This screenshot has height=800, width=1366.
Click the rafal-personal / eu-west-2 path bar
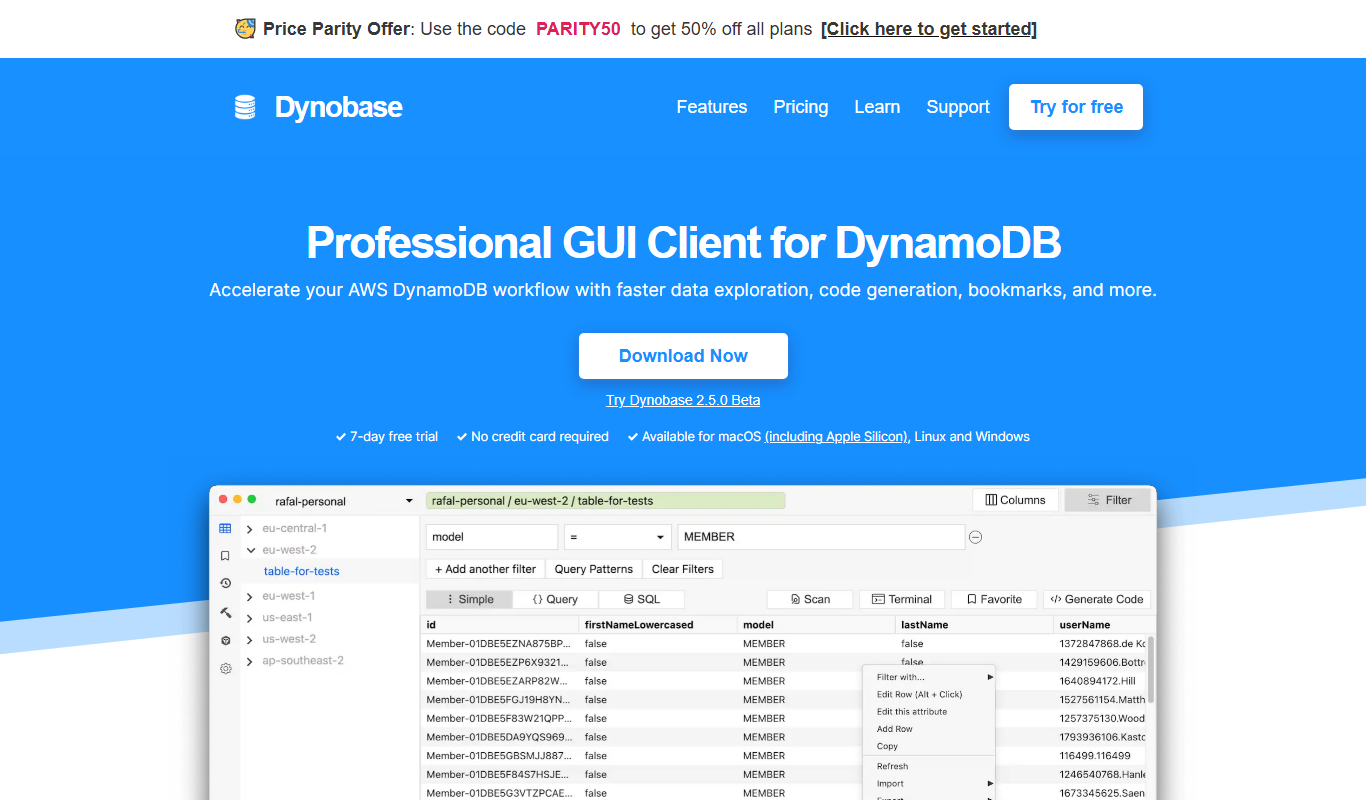[x=605, y=501]
